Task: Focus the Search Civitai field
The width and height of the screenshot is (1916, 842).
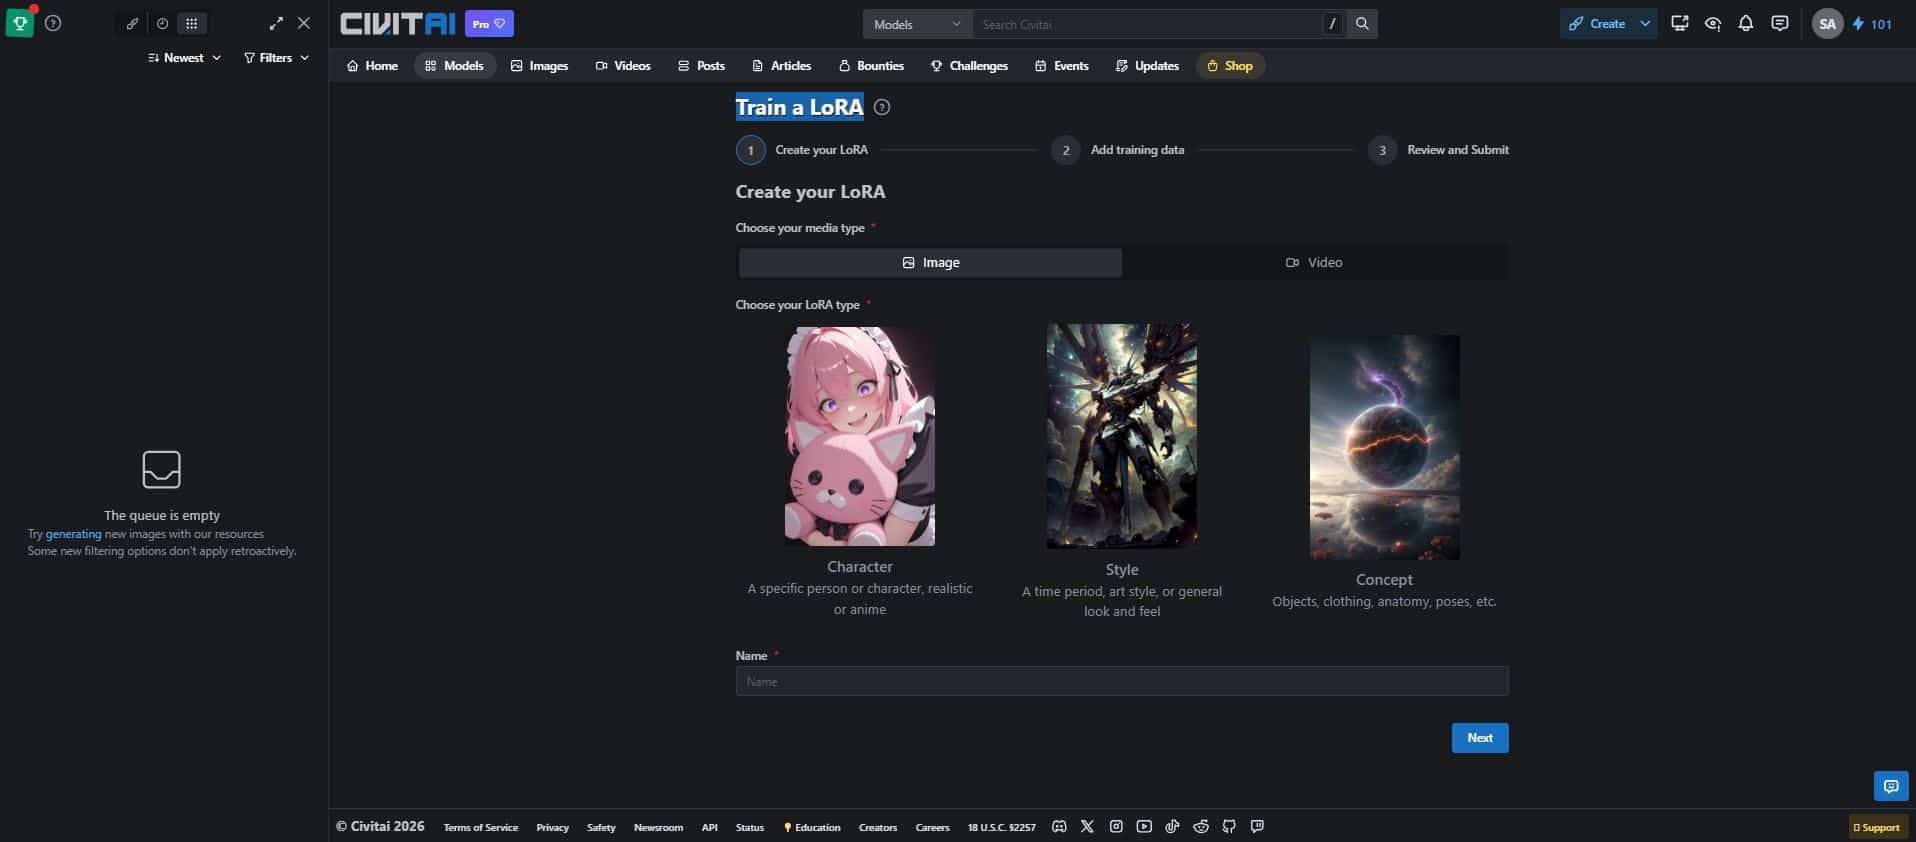Action: point(1146,24)
